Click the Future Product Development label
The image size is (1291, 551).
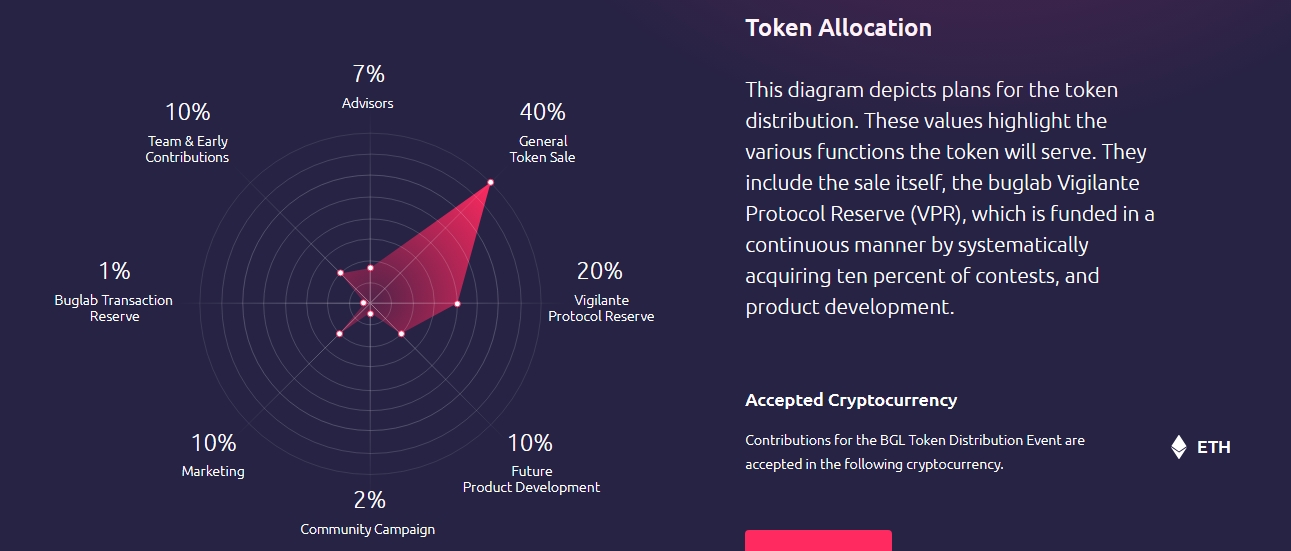click(x=531, y=479)
